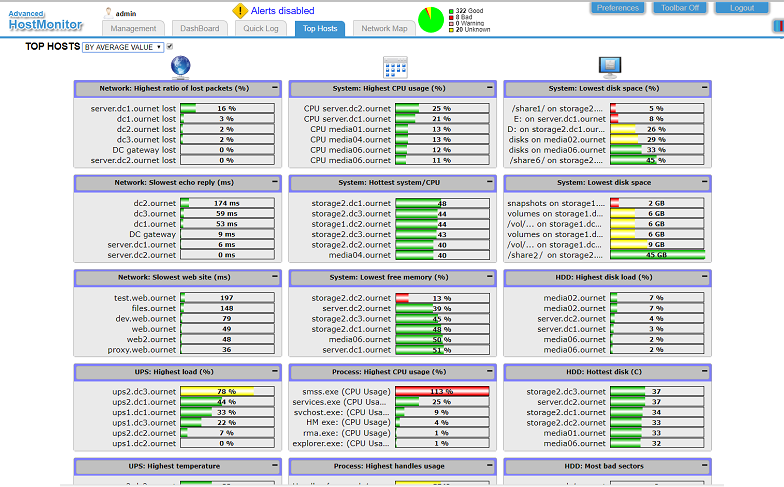Collapse the System: Highest CPU usage panel
The image size is (784, 487).
pyautogui.click(x=490, y=88)
